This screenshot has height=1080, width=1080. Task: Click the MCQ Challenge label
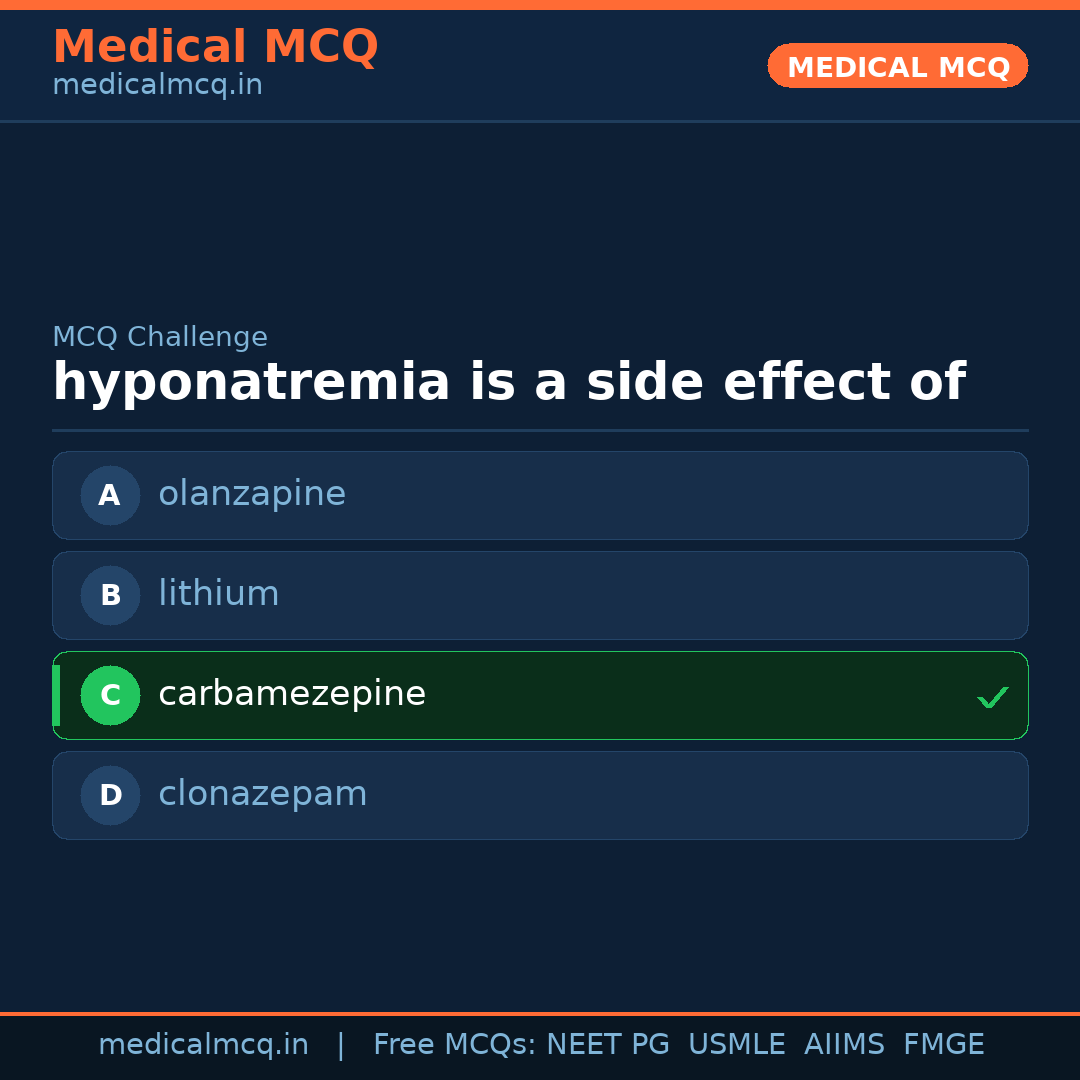[160, 338]
